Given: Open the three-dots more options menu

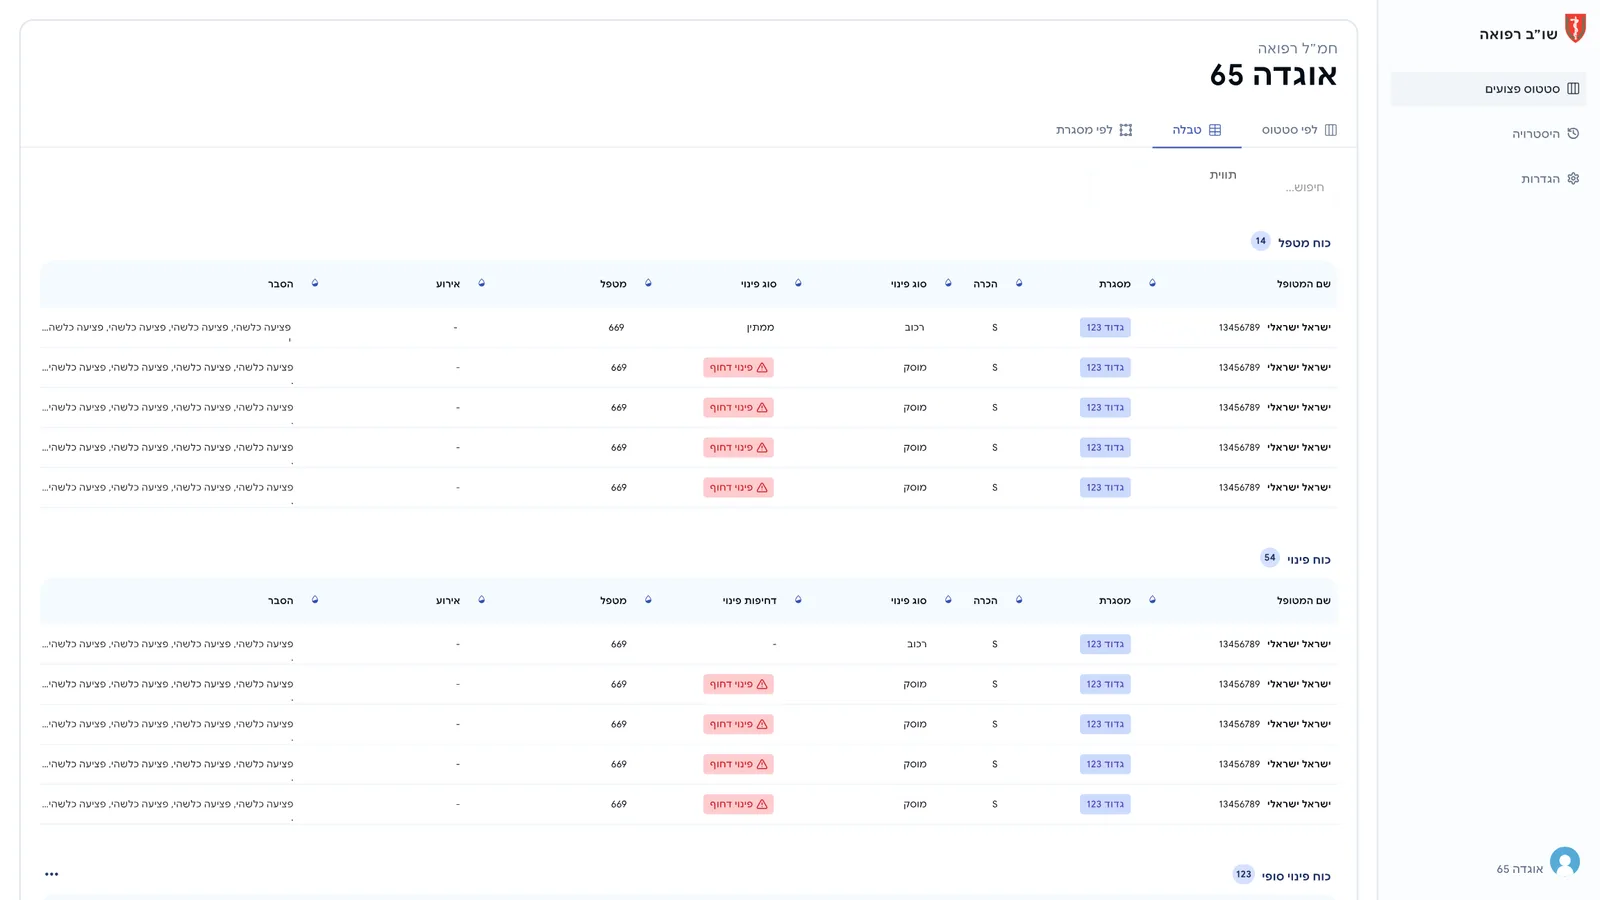Looking at the screenshot, I should pyautogui.click(x=52, y=874).
